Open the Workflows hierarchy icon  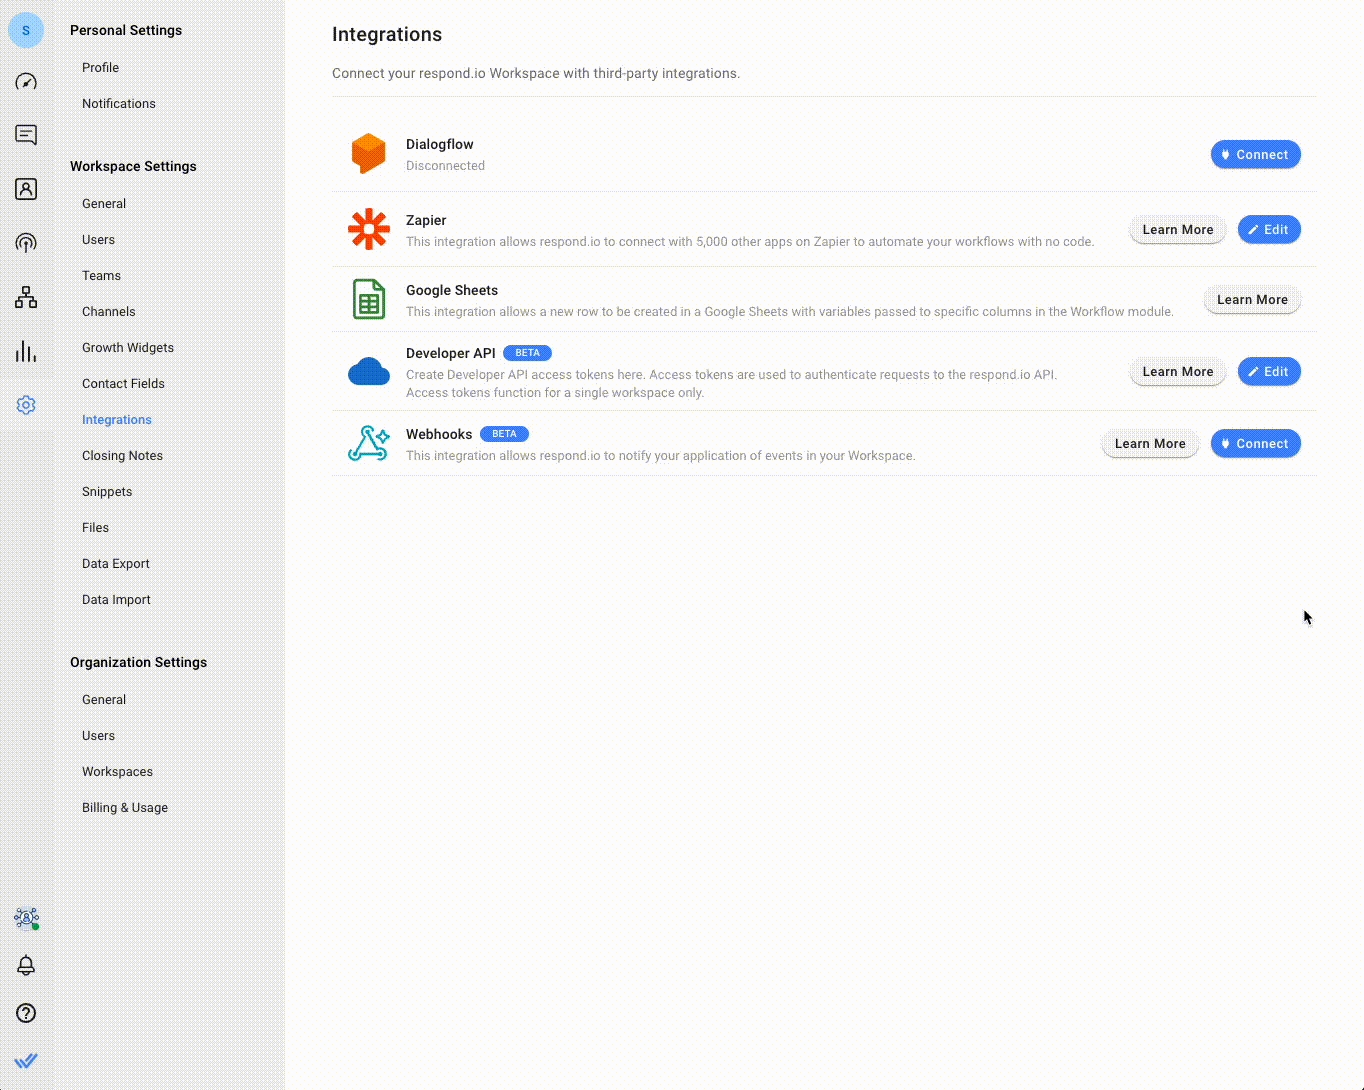click(x=26, y=297)
